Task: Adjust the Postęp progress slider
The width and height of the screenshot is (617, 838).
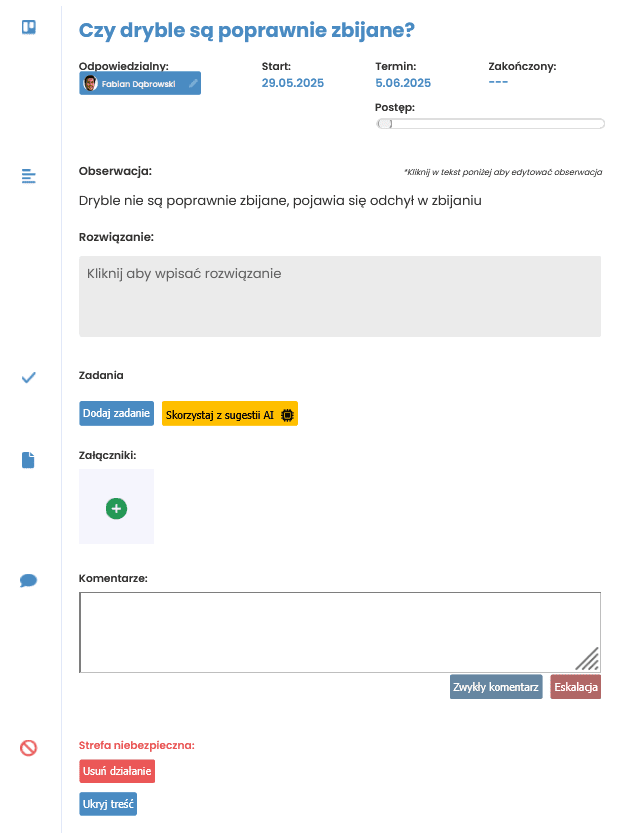Action: tap(490, 124)
